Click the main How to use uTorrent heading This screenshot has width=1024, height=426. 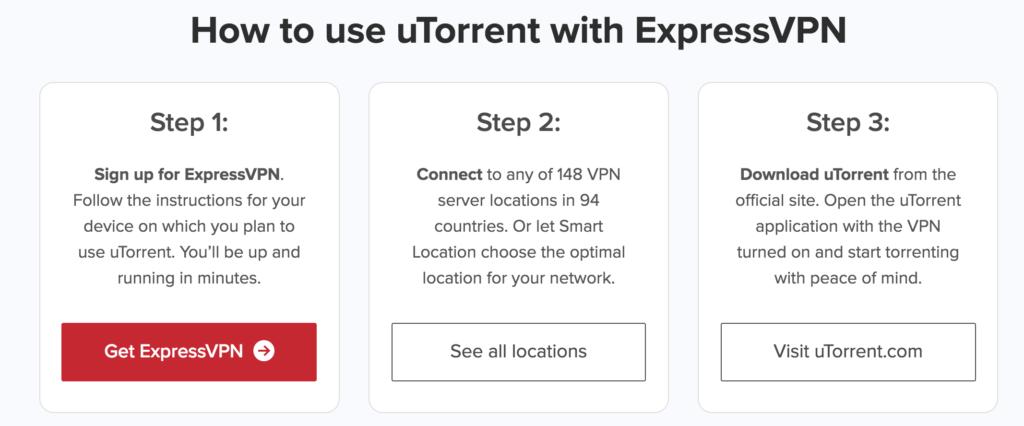519,31
